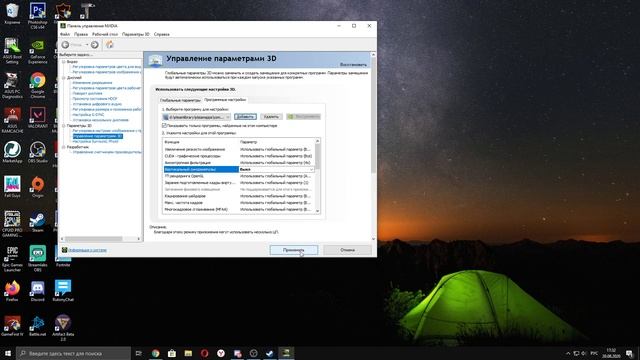Image resolution: width=640 pixels, height=360 pixels.
Task: Select the Макс. частота кадров row
Action: pos(238,203)
